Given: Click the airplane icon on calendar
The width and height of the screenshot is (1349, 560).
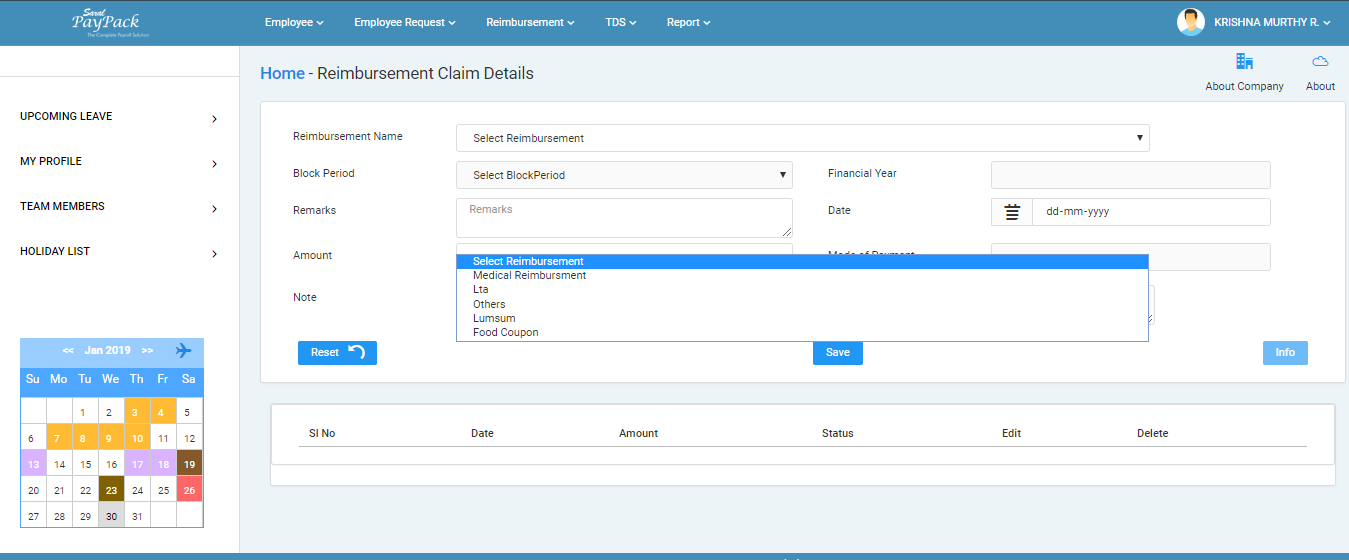Looking at the screenshot, I should point(183,351).
